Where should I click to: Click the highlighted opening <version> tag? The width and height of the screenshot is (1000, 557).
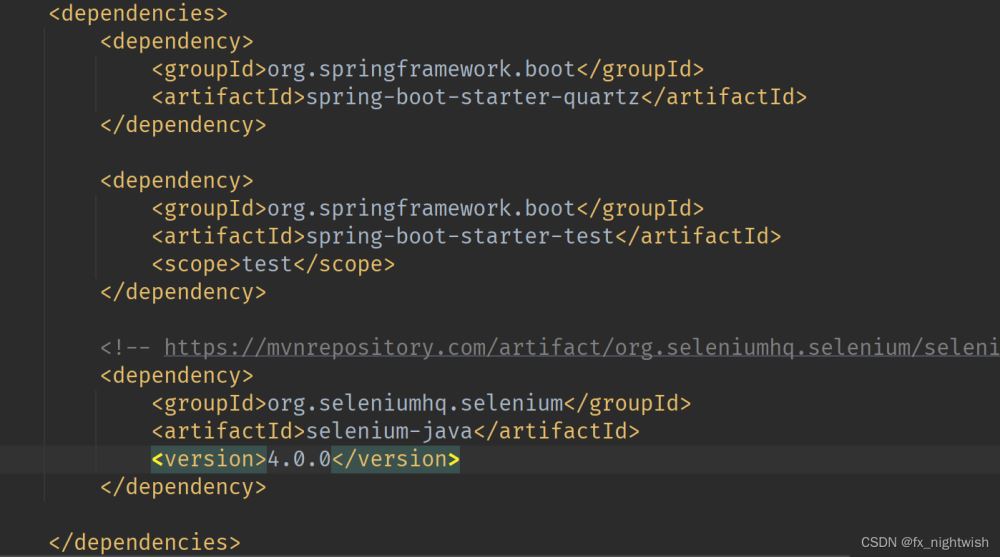pos(209,459)
